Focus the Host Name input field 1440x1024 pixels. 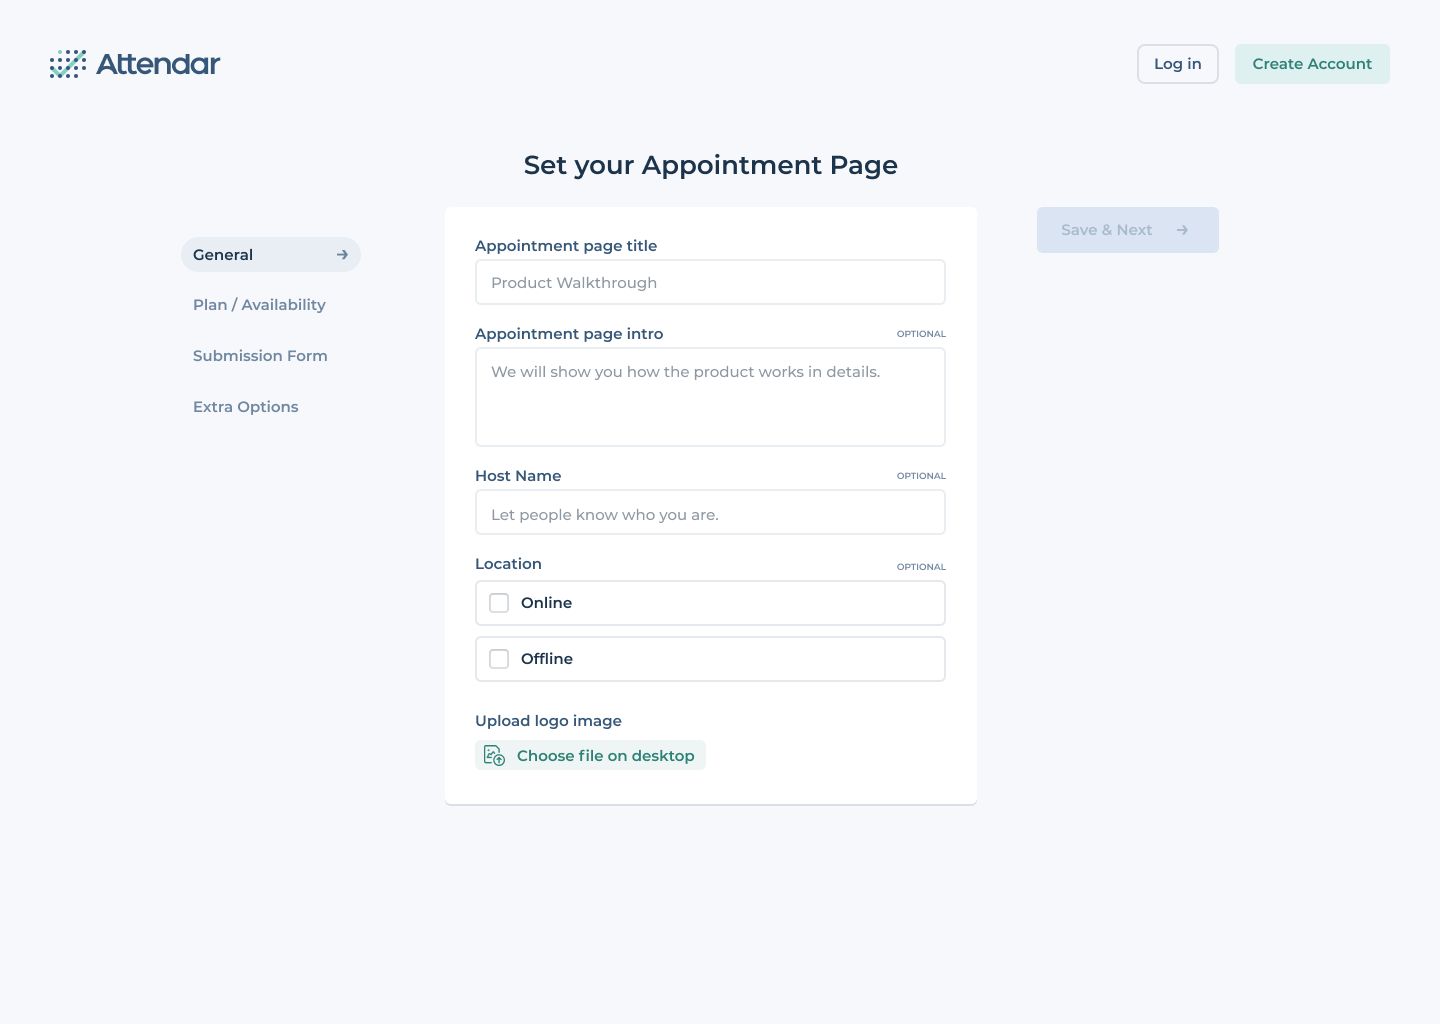coord(710,513)
